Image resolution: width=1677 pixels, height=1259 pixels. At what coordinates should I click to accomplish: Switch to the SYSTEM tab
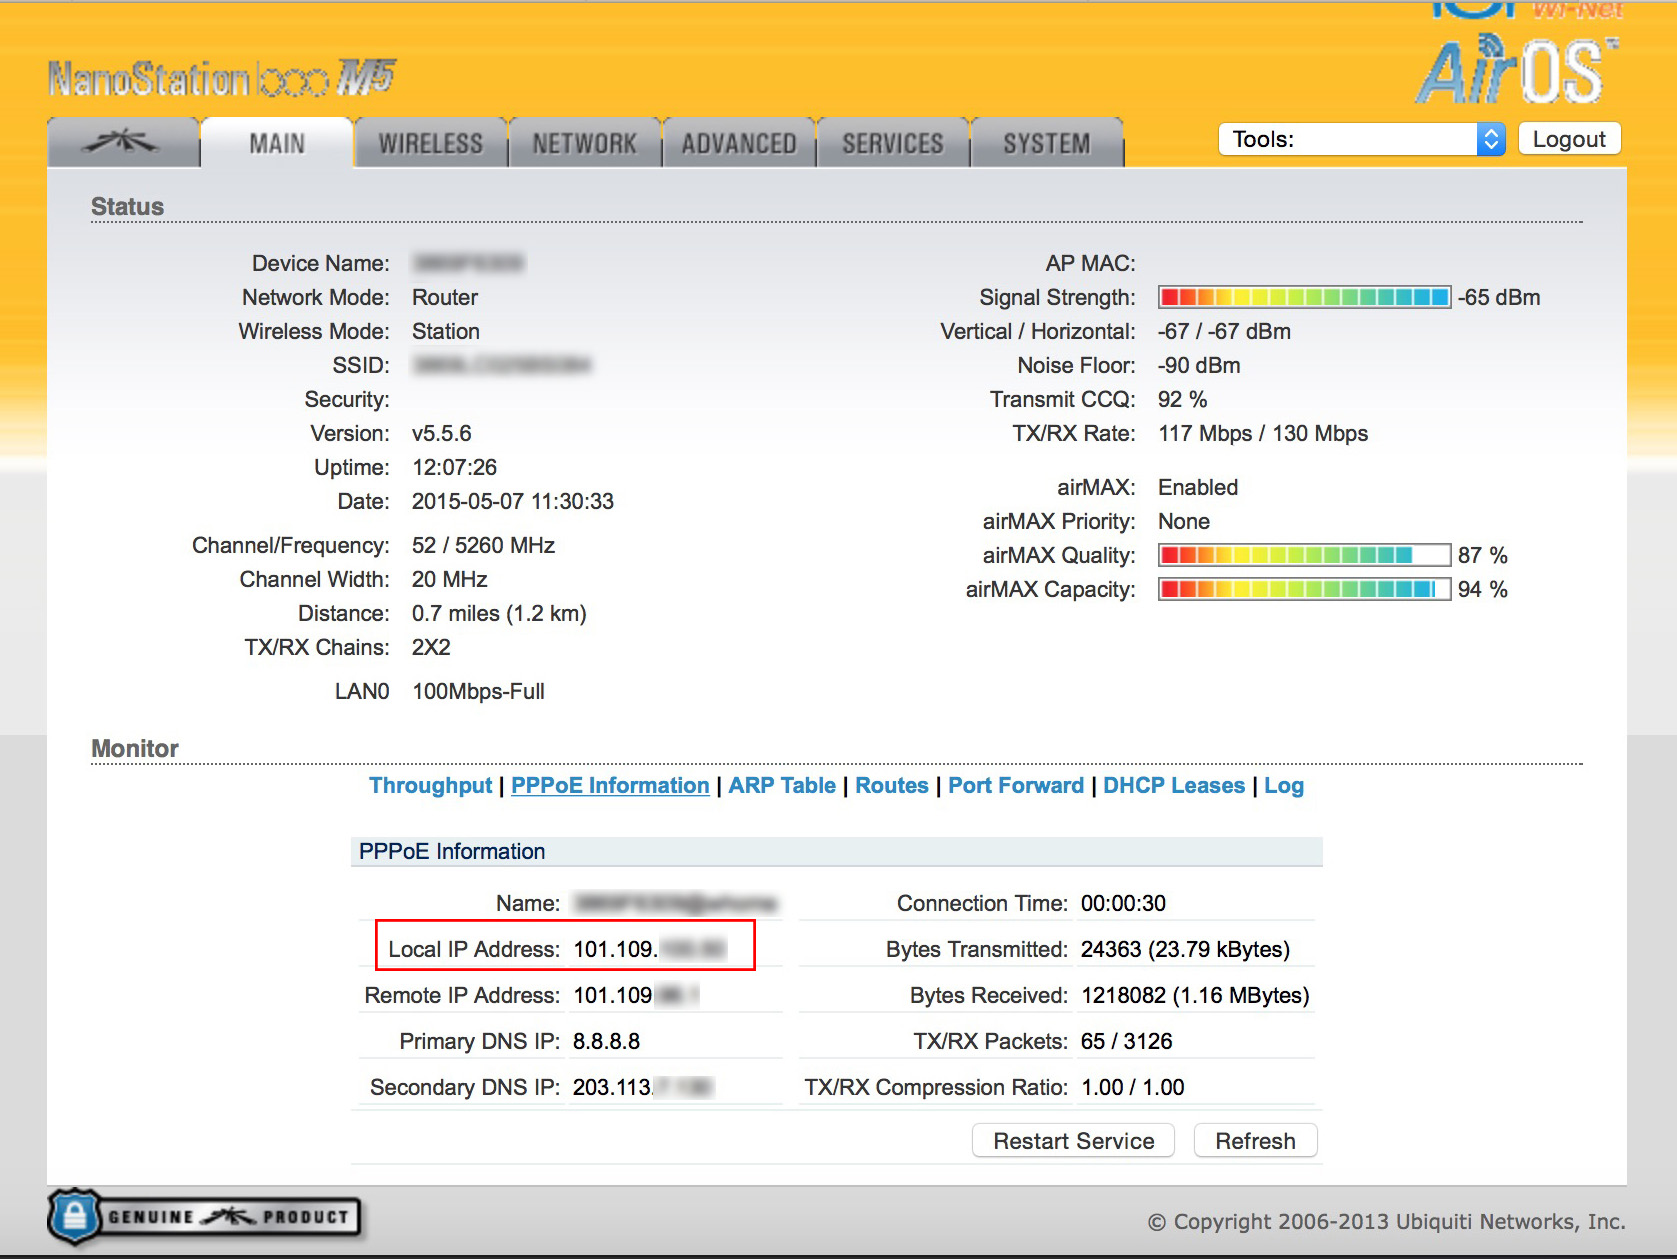click(1047, 143)
